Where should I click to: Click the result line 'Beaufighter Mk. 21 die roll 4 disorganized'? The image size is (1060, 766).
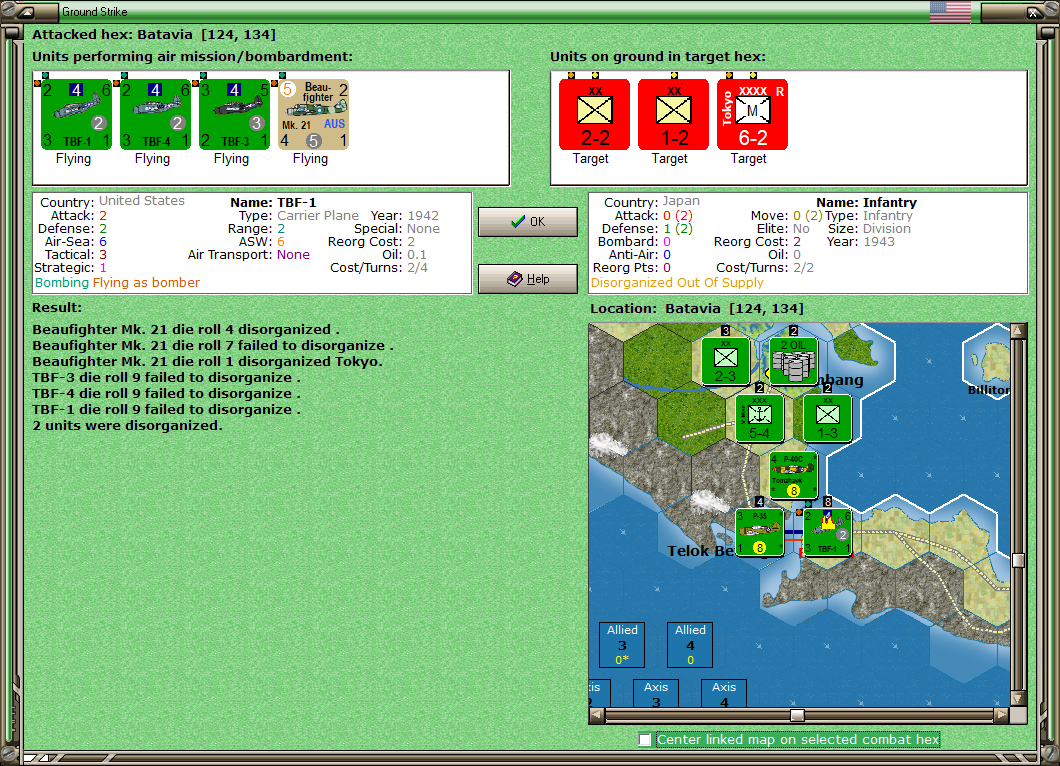[186, 329]
